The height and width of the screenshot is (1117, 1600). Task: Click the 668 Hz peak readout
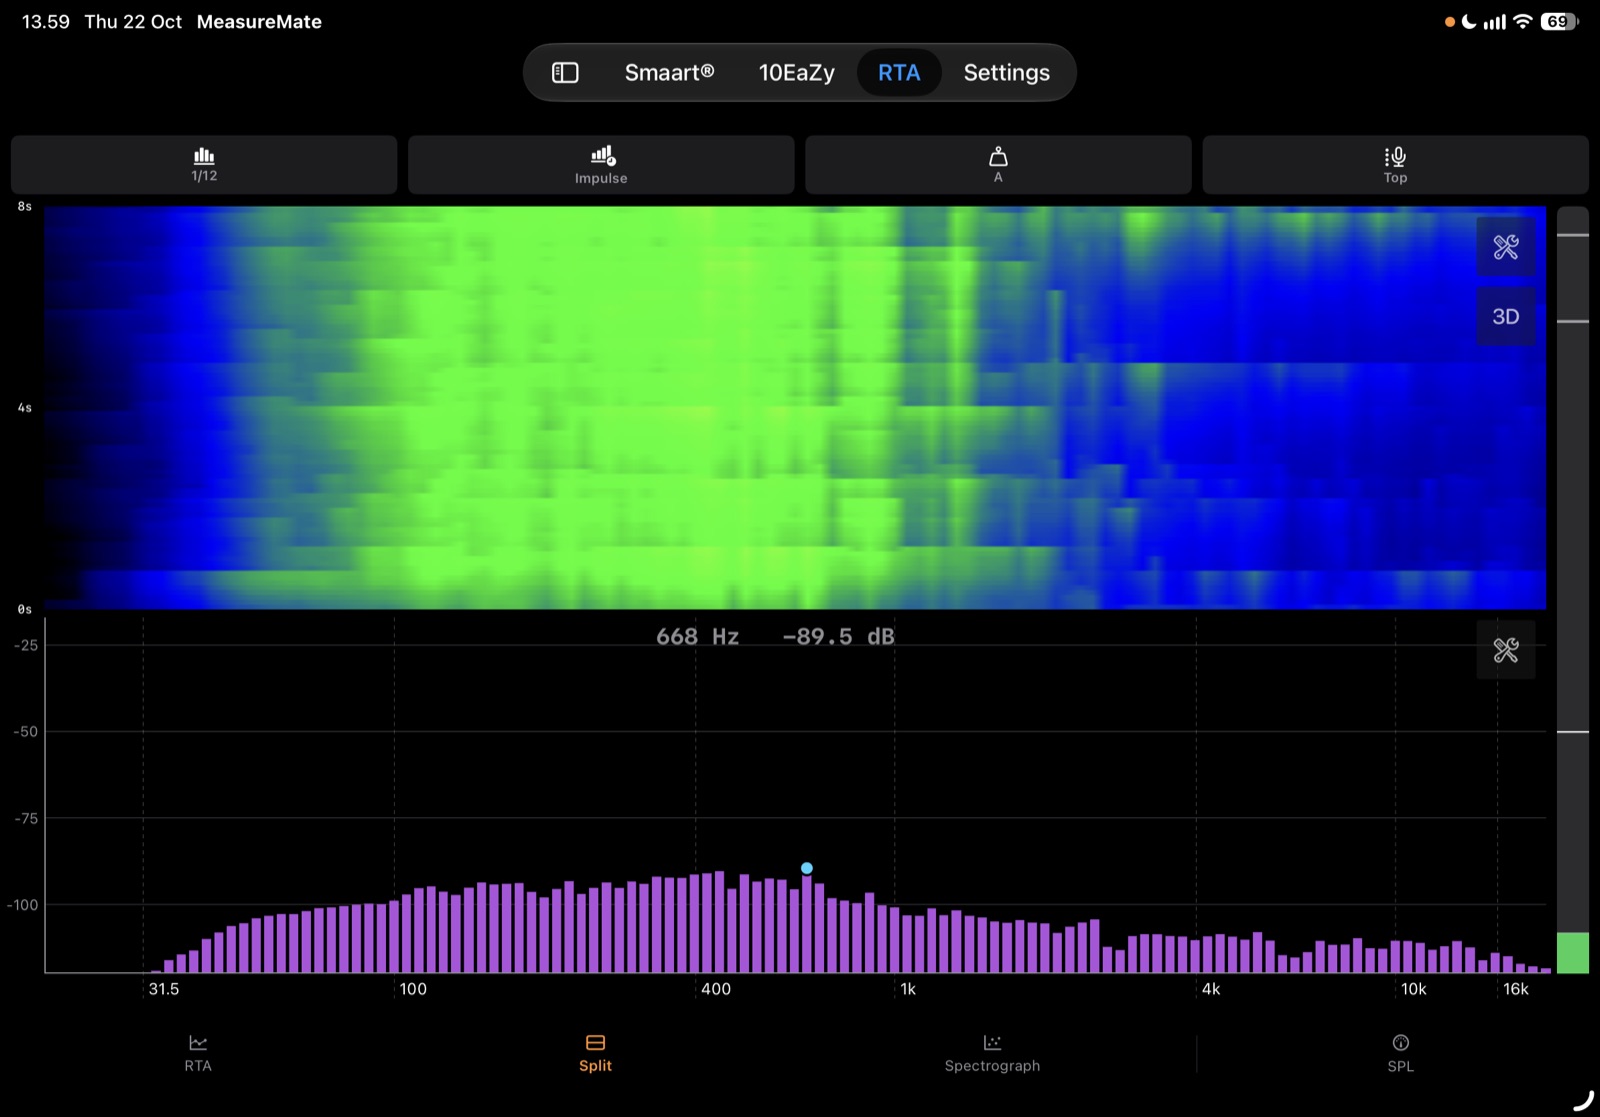pos(697,637)
